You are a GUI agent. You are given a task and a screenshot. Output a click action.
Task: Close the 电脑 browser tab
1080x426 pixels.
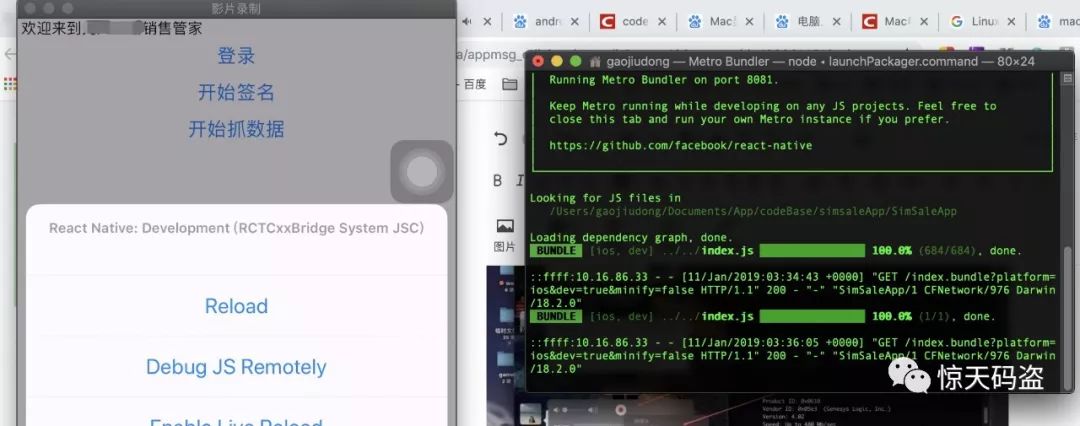point(837,21)
